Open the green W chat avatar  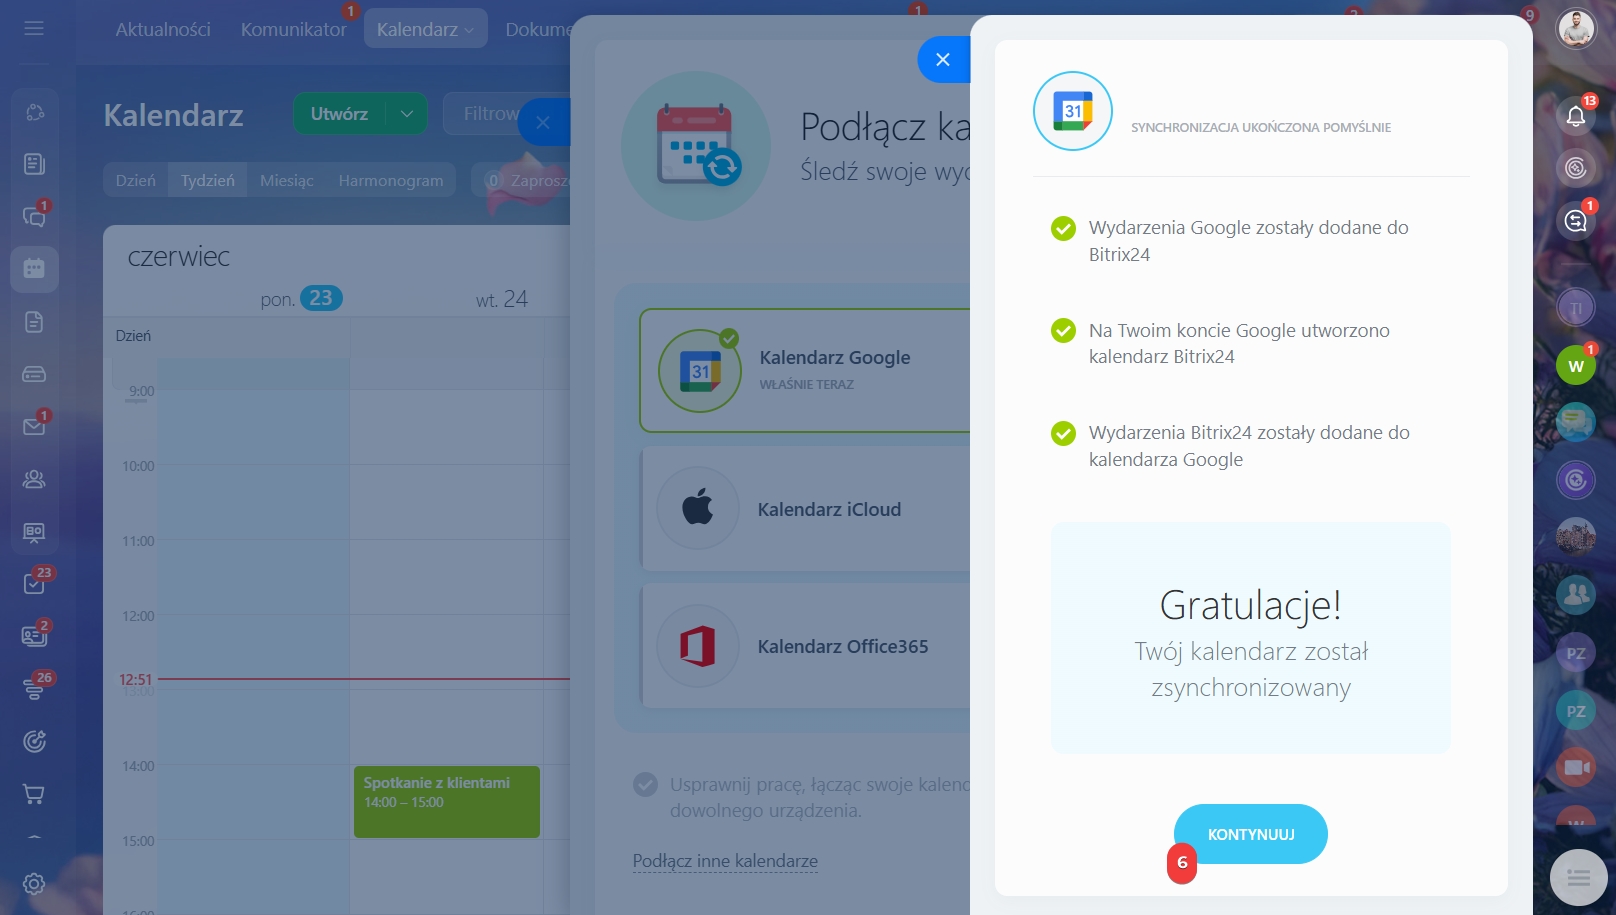pos(1576,366)
